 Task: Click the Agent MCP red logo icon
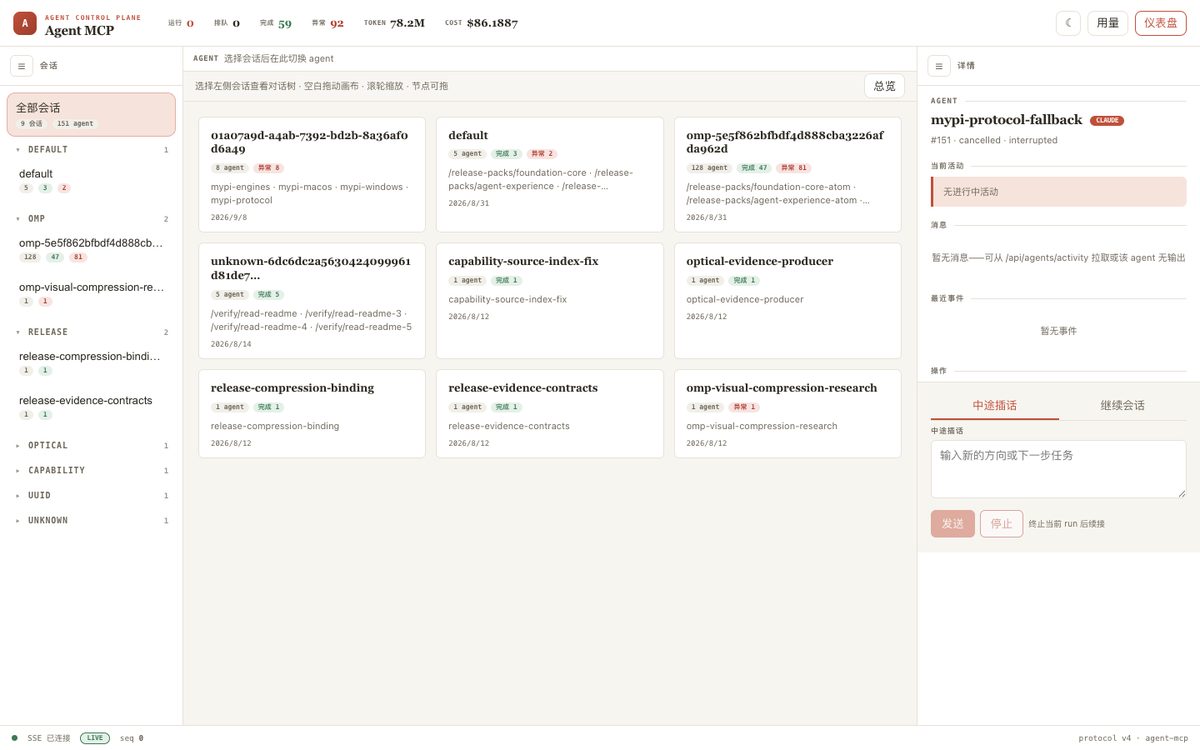click(25, 23)
